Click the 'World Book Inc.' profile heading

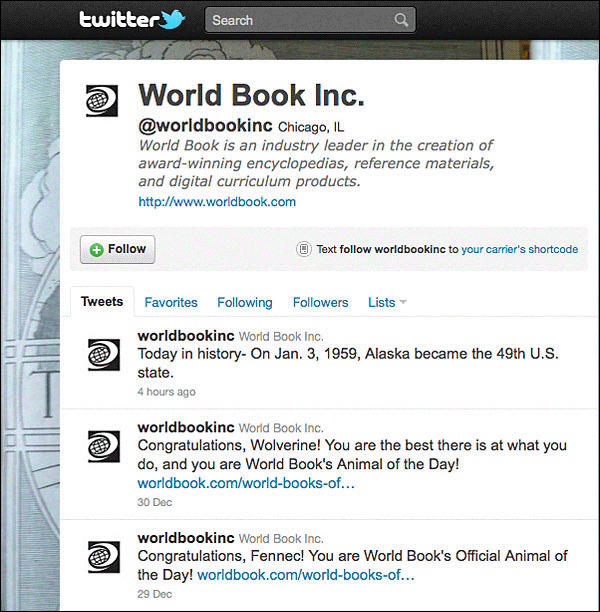(x=251, y=95)
